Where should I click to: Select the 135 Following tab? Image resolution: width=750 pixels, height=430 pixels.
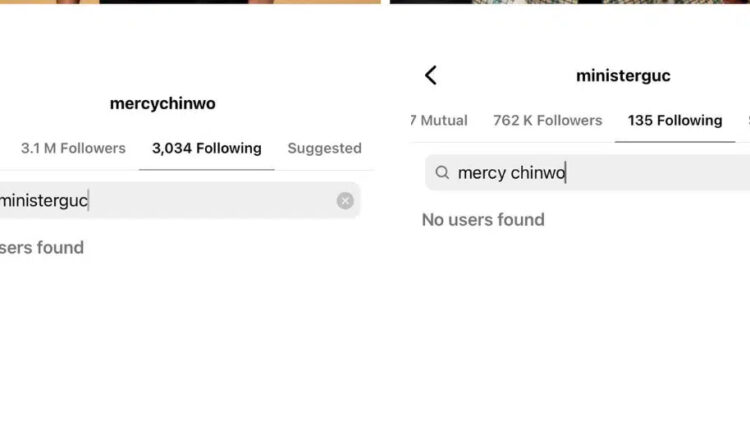674,120
